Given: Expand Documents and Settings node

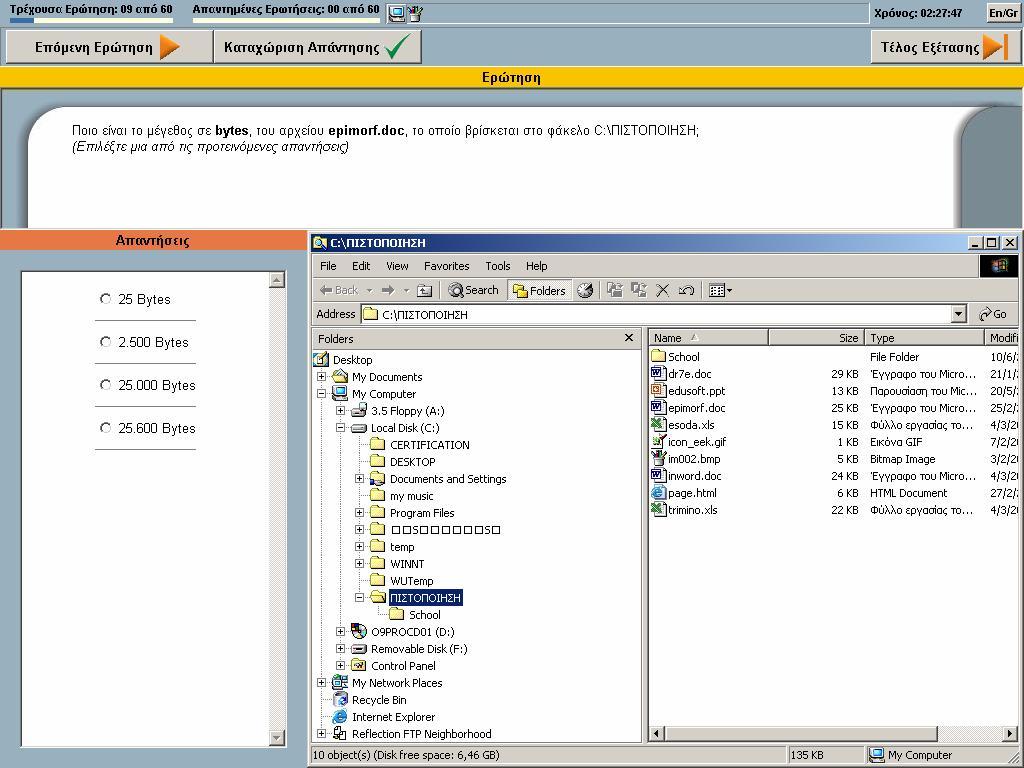Looking at the screenshot, I should [x=359, y=479].
